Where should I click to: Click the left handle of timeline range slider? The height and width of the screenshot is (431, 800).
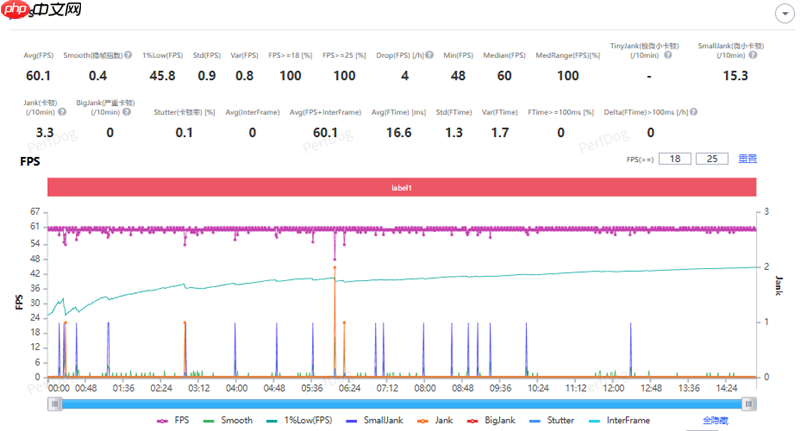point(54,403)
